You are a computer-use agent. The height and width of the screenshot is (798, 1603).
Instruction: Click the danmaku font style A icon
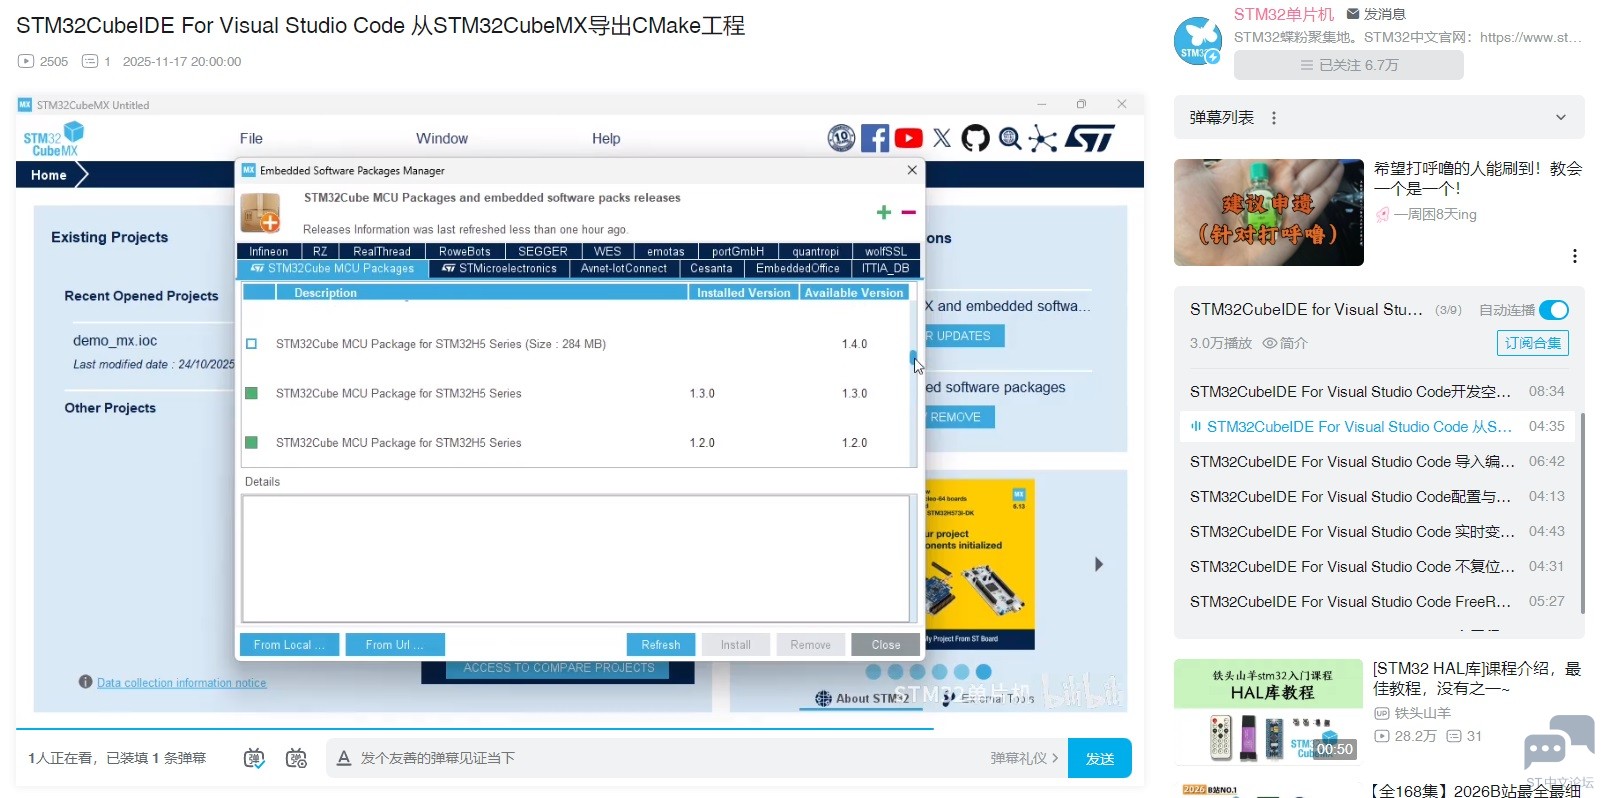click(x=344, y=758)
